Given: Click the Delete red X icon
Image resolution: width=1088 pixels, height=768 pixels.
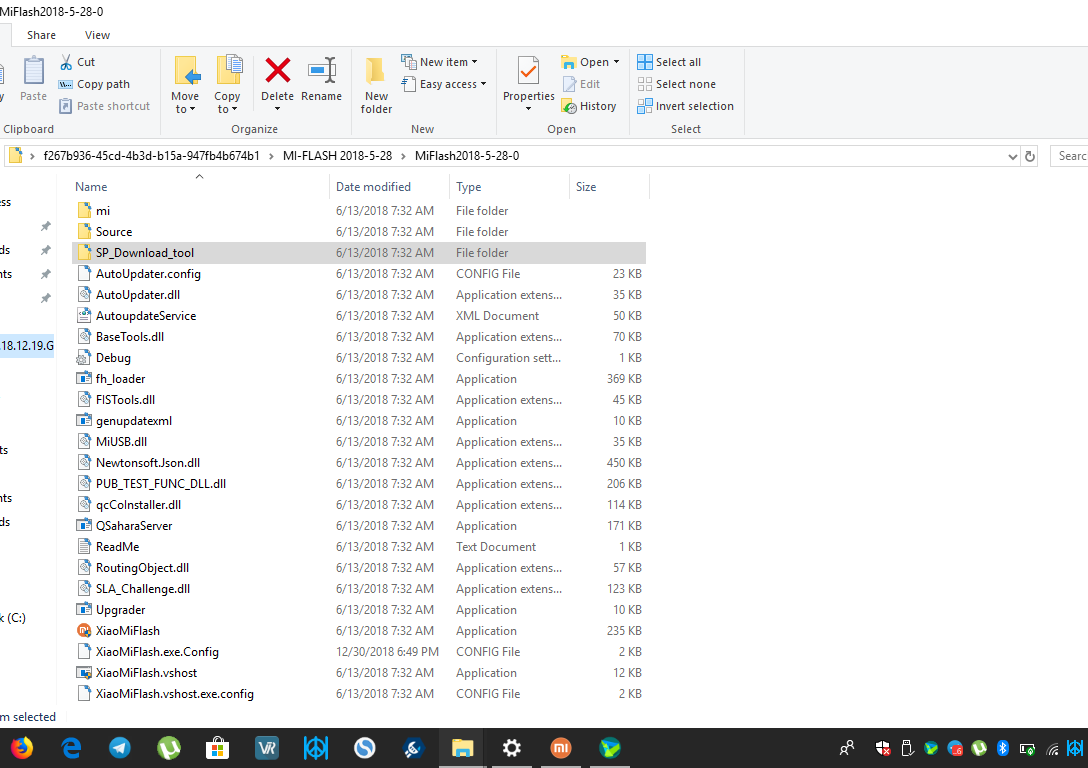Looking at the screenshot, I should point(277,71).
